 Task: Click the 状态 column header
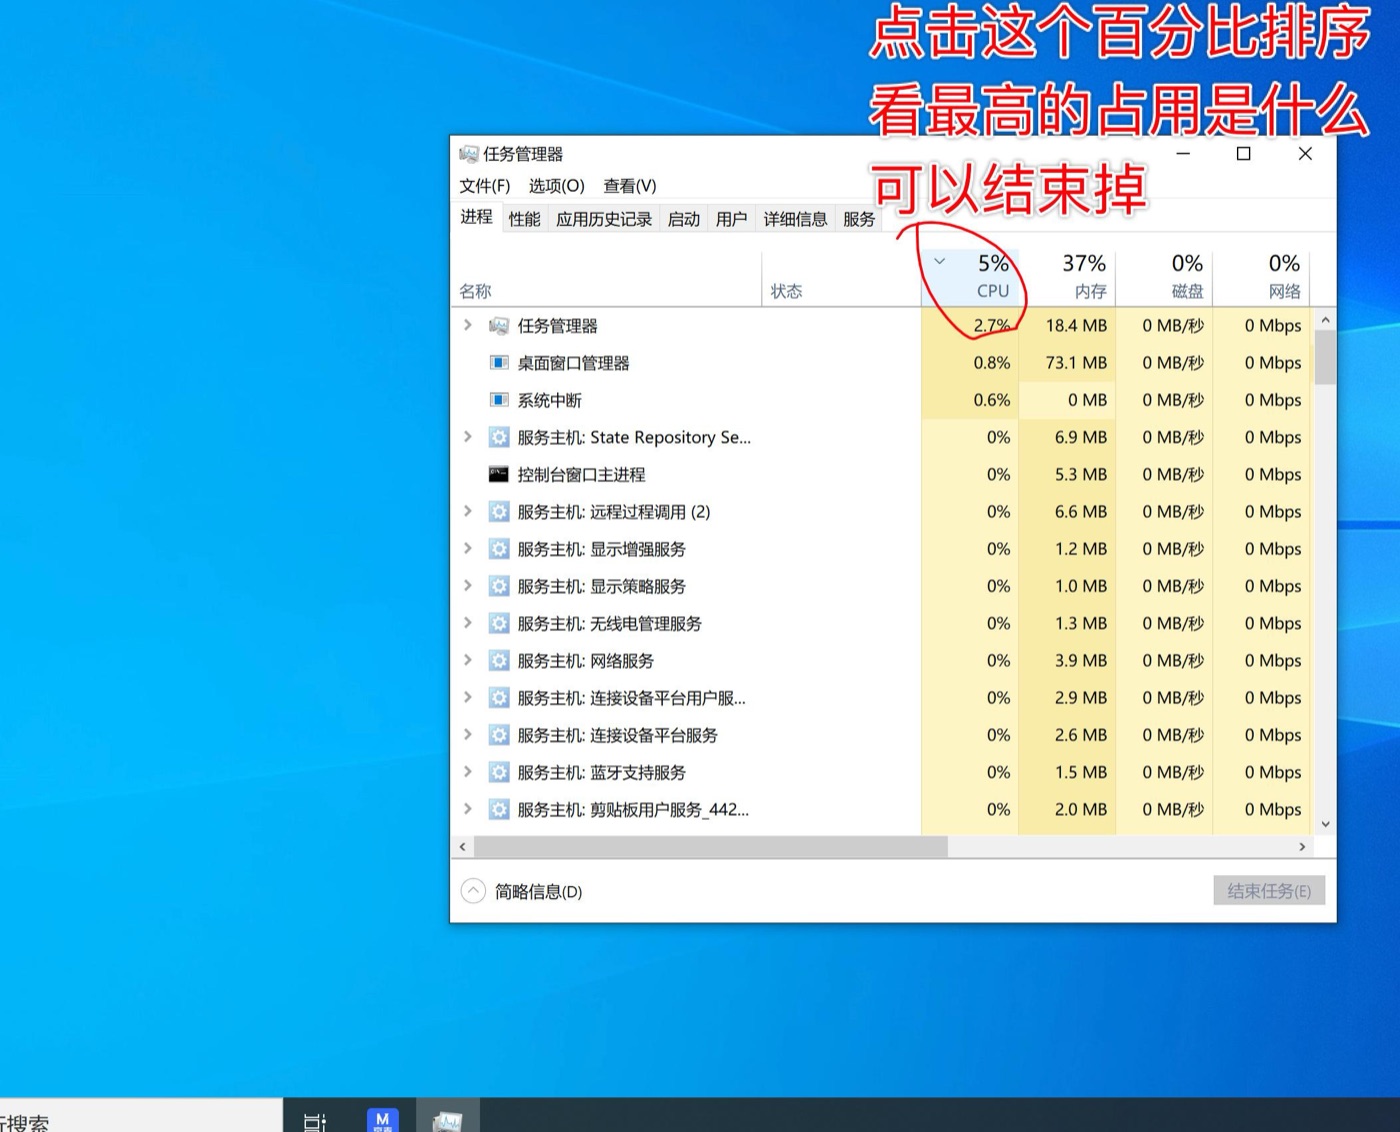click(x=841, y=277)
